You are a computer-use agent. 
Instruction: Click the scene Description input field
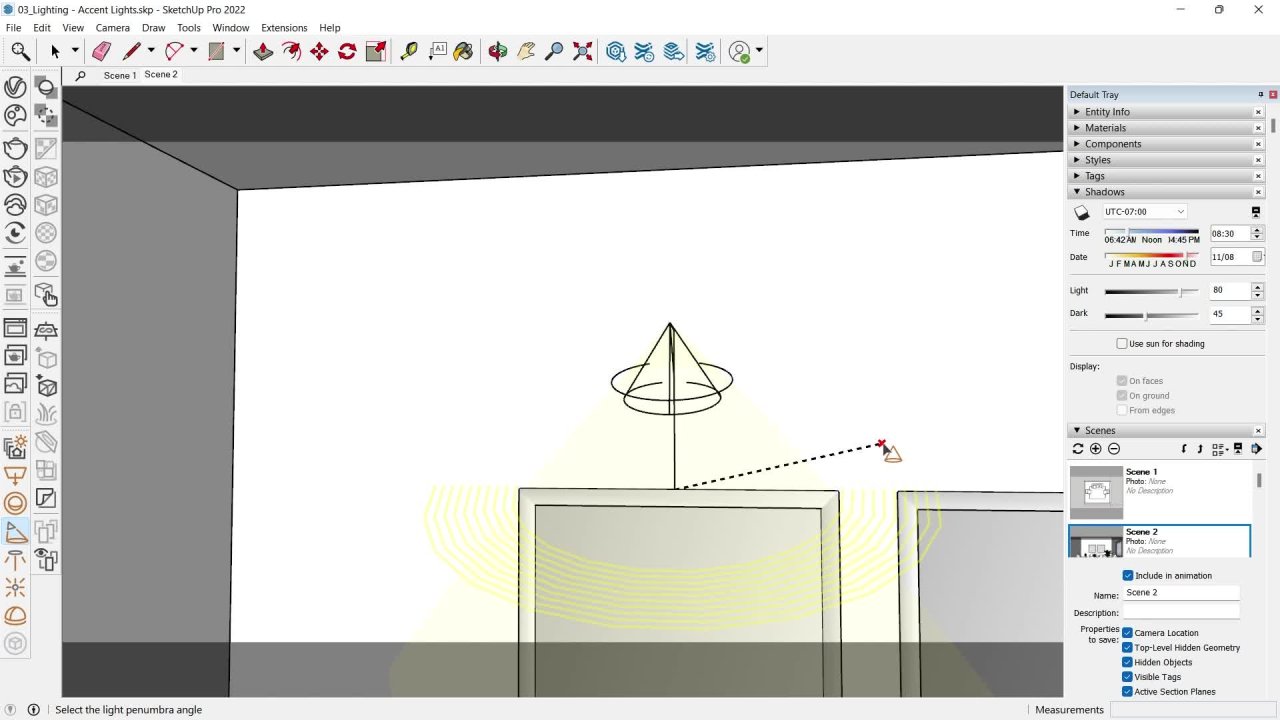(1181, 612)
